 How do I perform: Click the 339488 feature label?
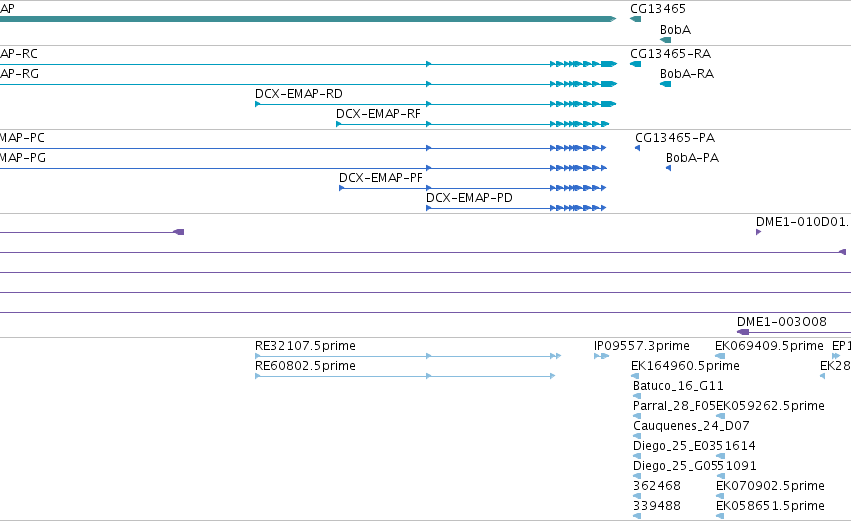pos(657,506)
